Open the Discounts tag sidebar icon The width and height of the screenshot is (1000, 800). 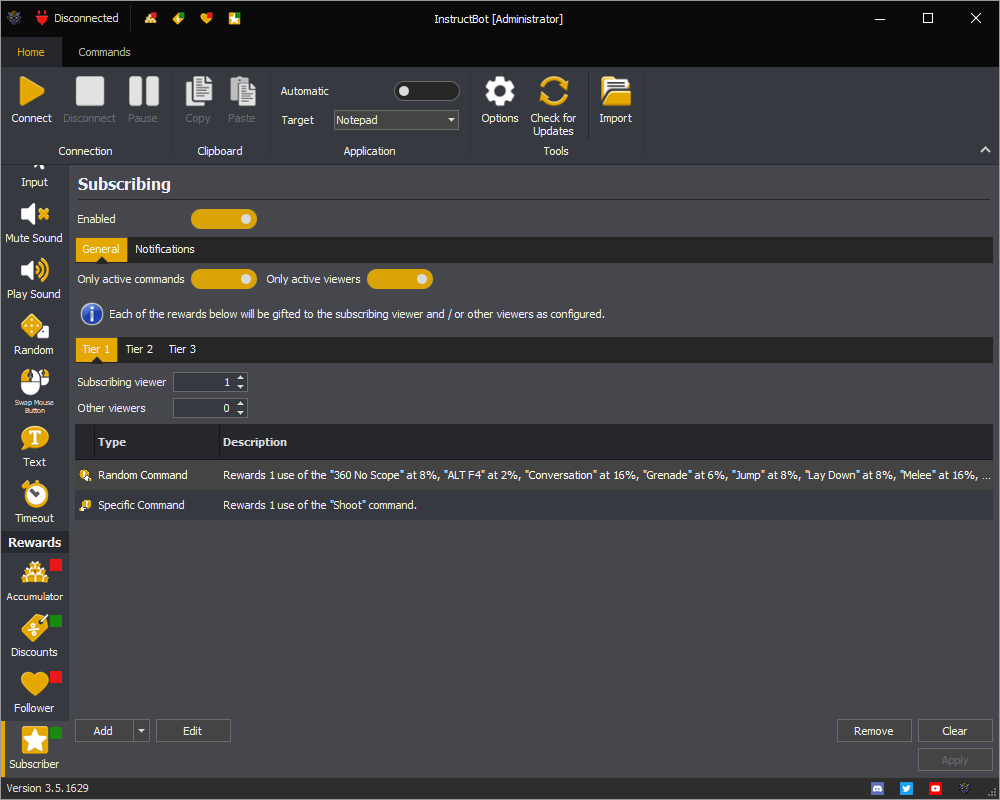[34, 628]
